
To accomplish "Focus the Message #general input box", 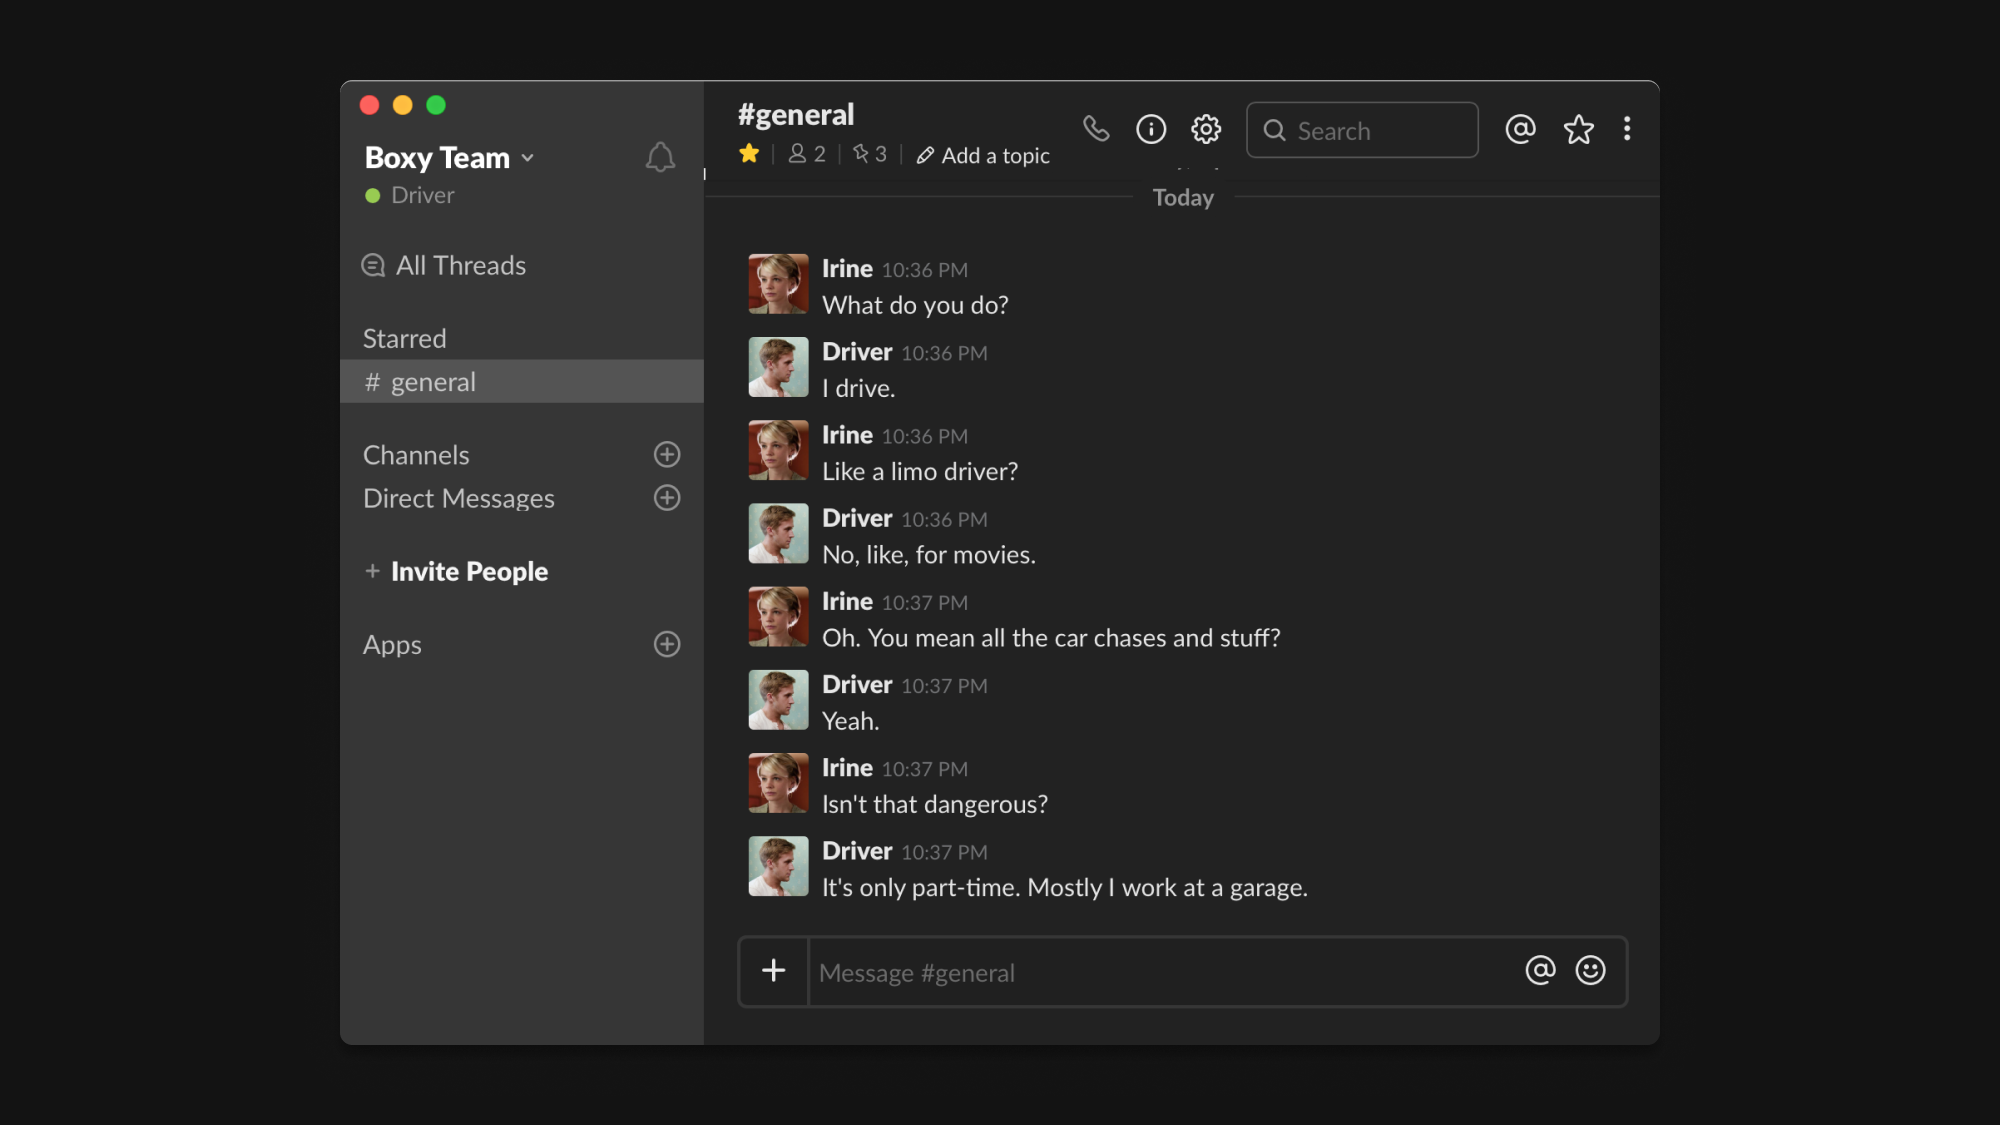I will pyautogui.click(x=1165, y=972).
